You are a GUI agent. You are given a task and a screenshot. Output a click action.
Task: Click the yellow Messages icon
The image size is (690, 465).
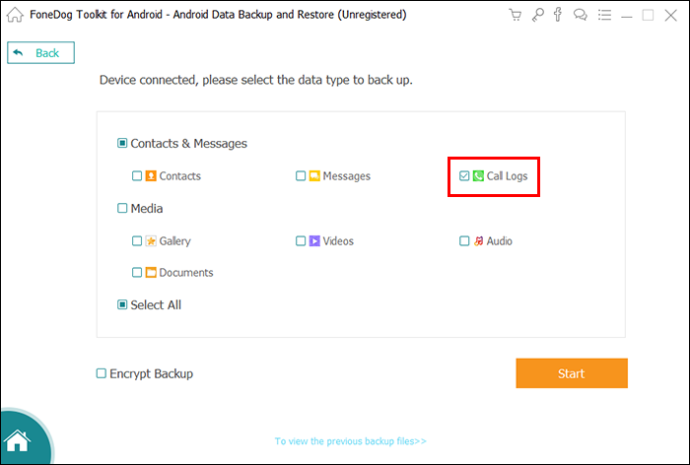tap(314, 176)
